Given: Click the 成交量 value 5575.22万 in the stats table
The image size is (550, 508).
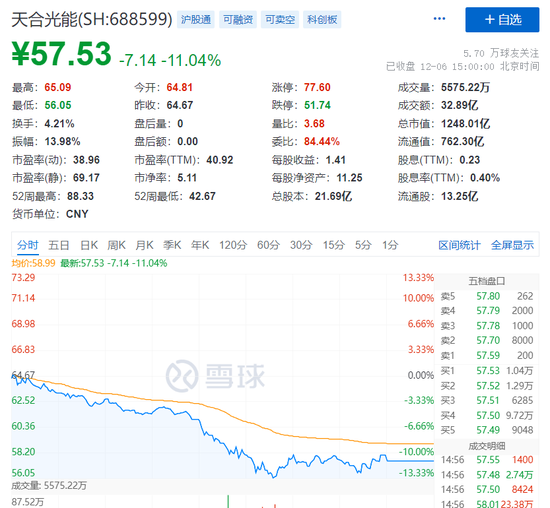Looking at the screenshot, I should point(465,87).
